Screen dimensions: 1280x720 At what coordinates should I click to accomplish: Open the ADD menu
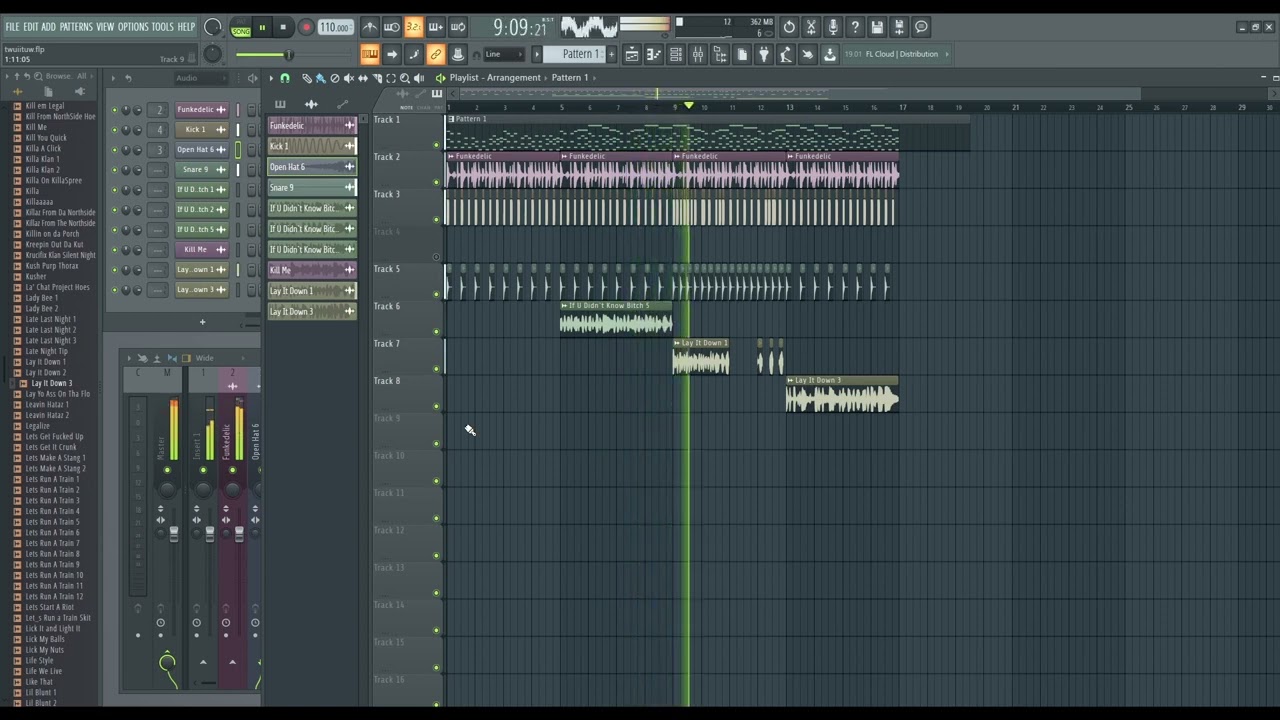click(49, 27)
